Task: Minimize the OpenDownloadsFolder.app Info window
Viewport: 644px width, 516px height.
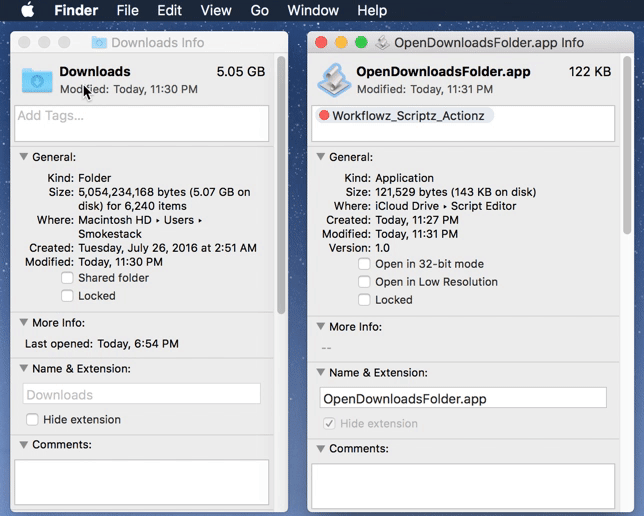Action: [x=341, y=42]
